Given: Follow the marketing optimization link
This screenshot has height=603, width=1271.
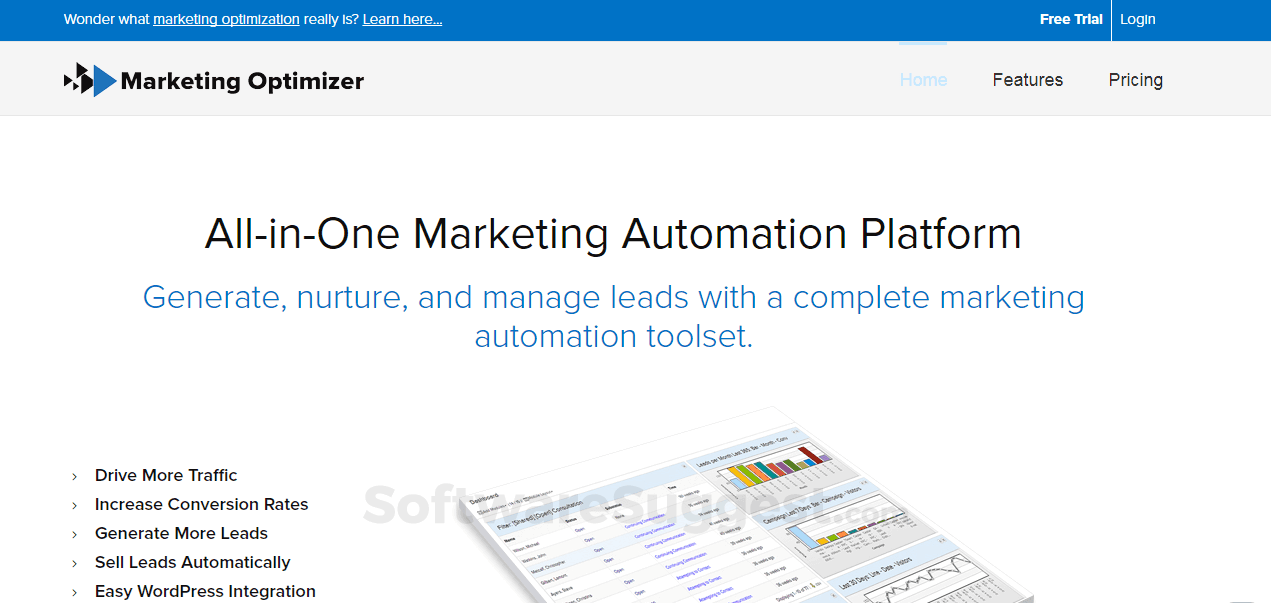Looking at the screenshot, I should tap(226, 19).
